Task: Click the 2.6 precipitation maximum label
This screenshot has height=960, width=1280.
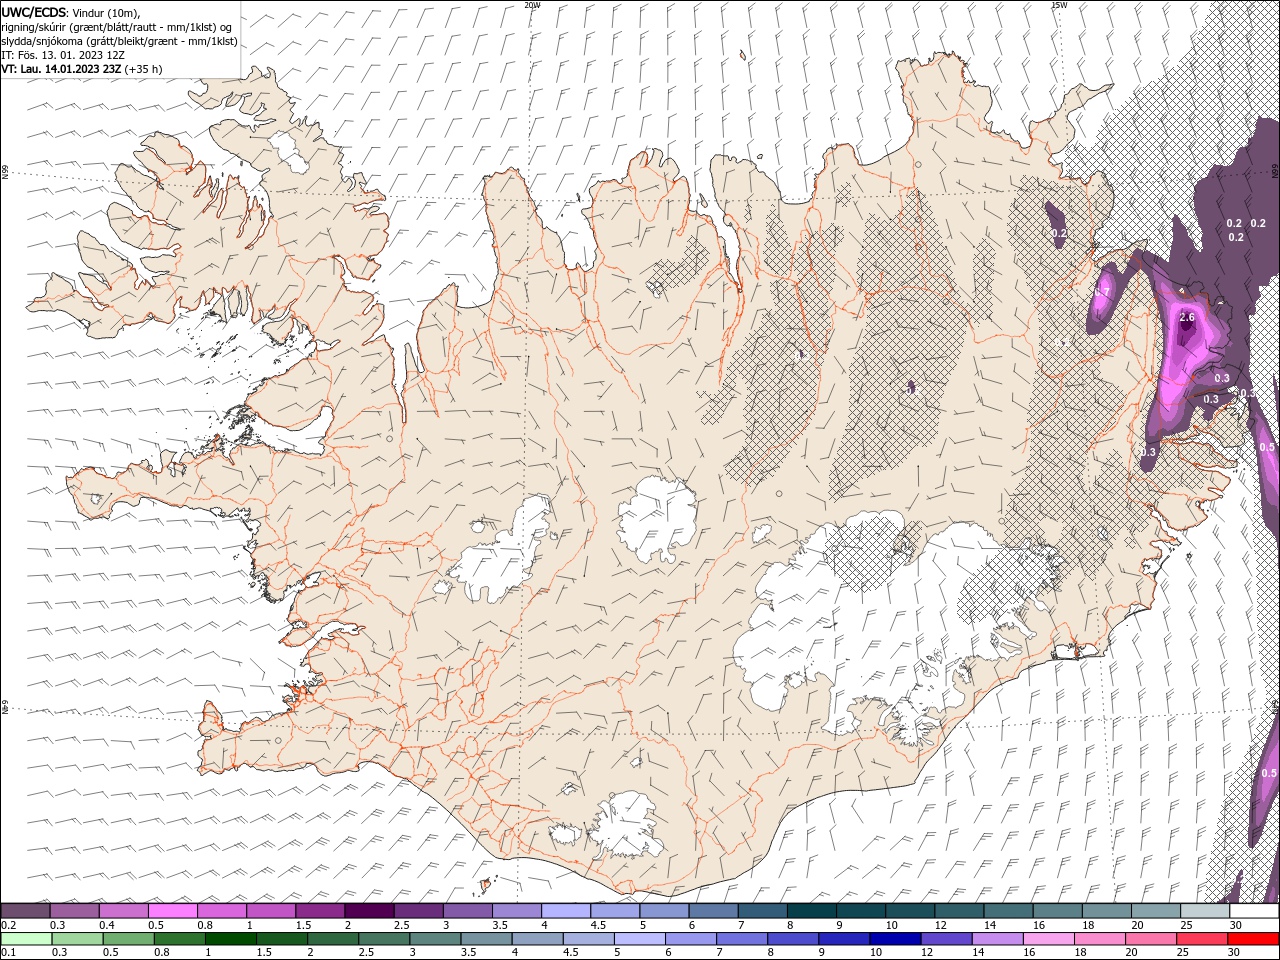Action: pos(1187,317)
